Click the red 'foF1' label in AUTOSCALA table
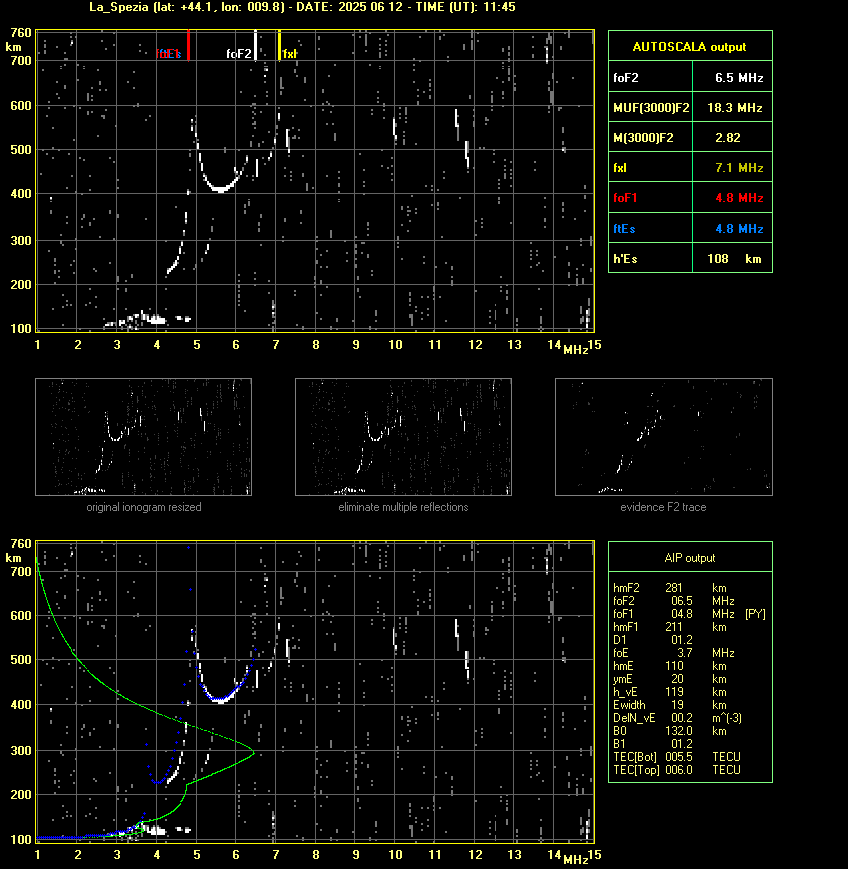This screenshot has width=848, height=869. [x=625, y=198]
